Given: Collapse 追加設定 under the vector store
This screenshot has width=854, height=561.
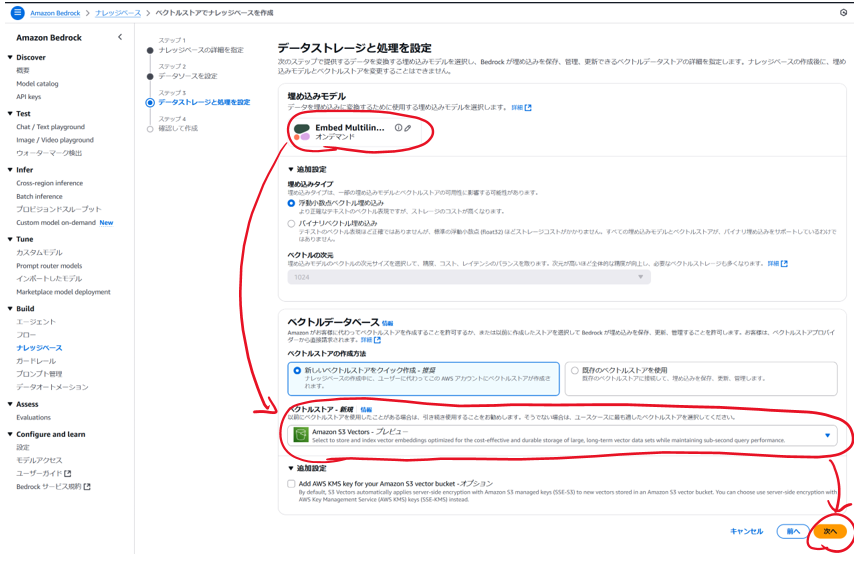Looking at the screenshot, I should (307, 468).
